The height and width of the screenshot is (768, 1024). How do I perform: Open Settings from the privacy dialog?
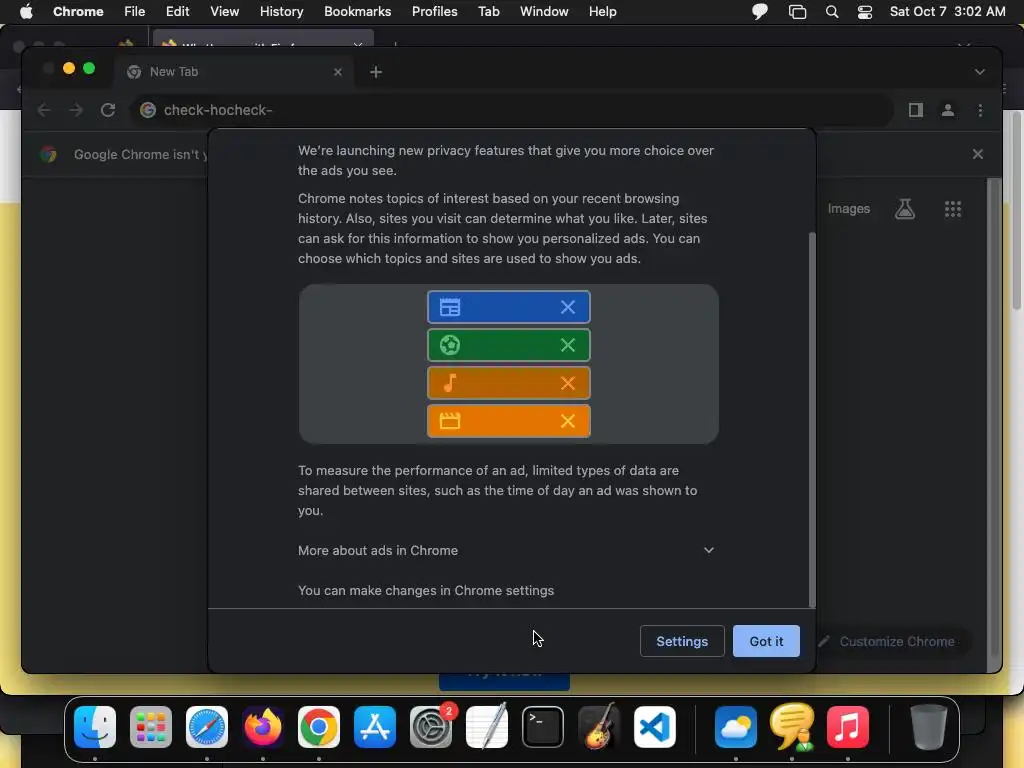pos(682,641)
